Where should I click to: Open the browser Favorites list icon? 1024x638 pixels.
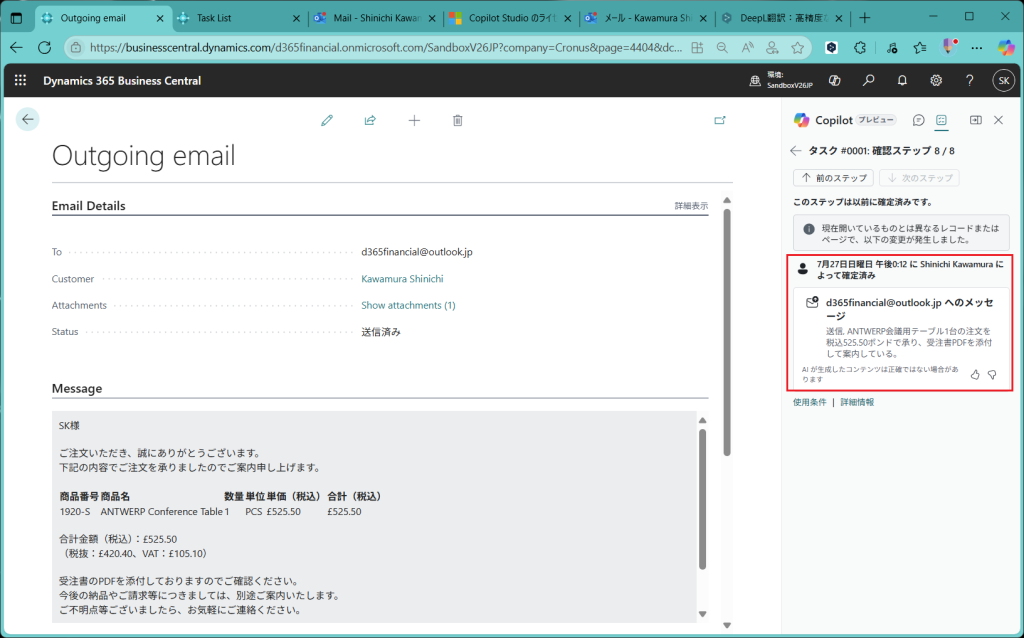tap(920, 48)
